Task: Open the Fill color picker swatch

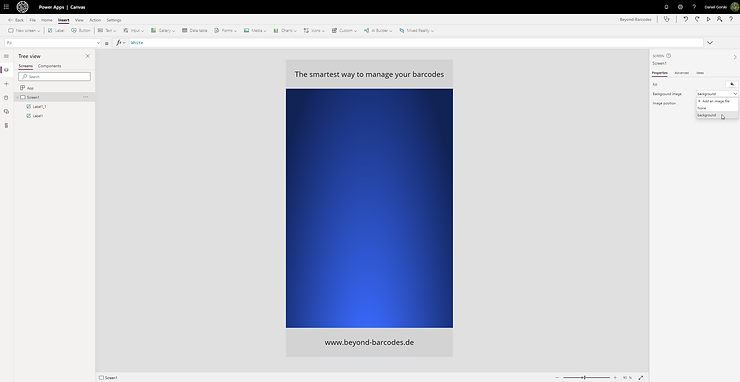Action: click(x=732, y=84)
